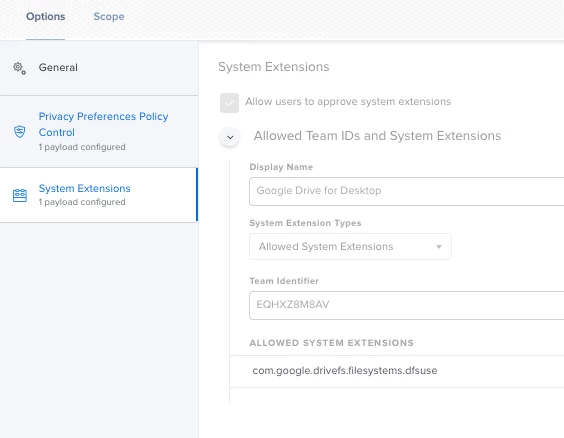
Task: Open Privacy Preferences Policy Control payload
Action: pos(99,132)
